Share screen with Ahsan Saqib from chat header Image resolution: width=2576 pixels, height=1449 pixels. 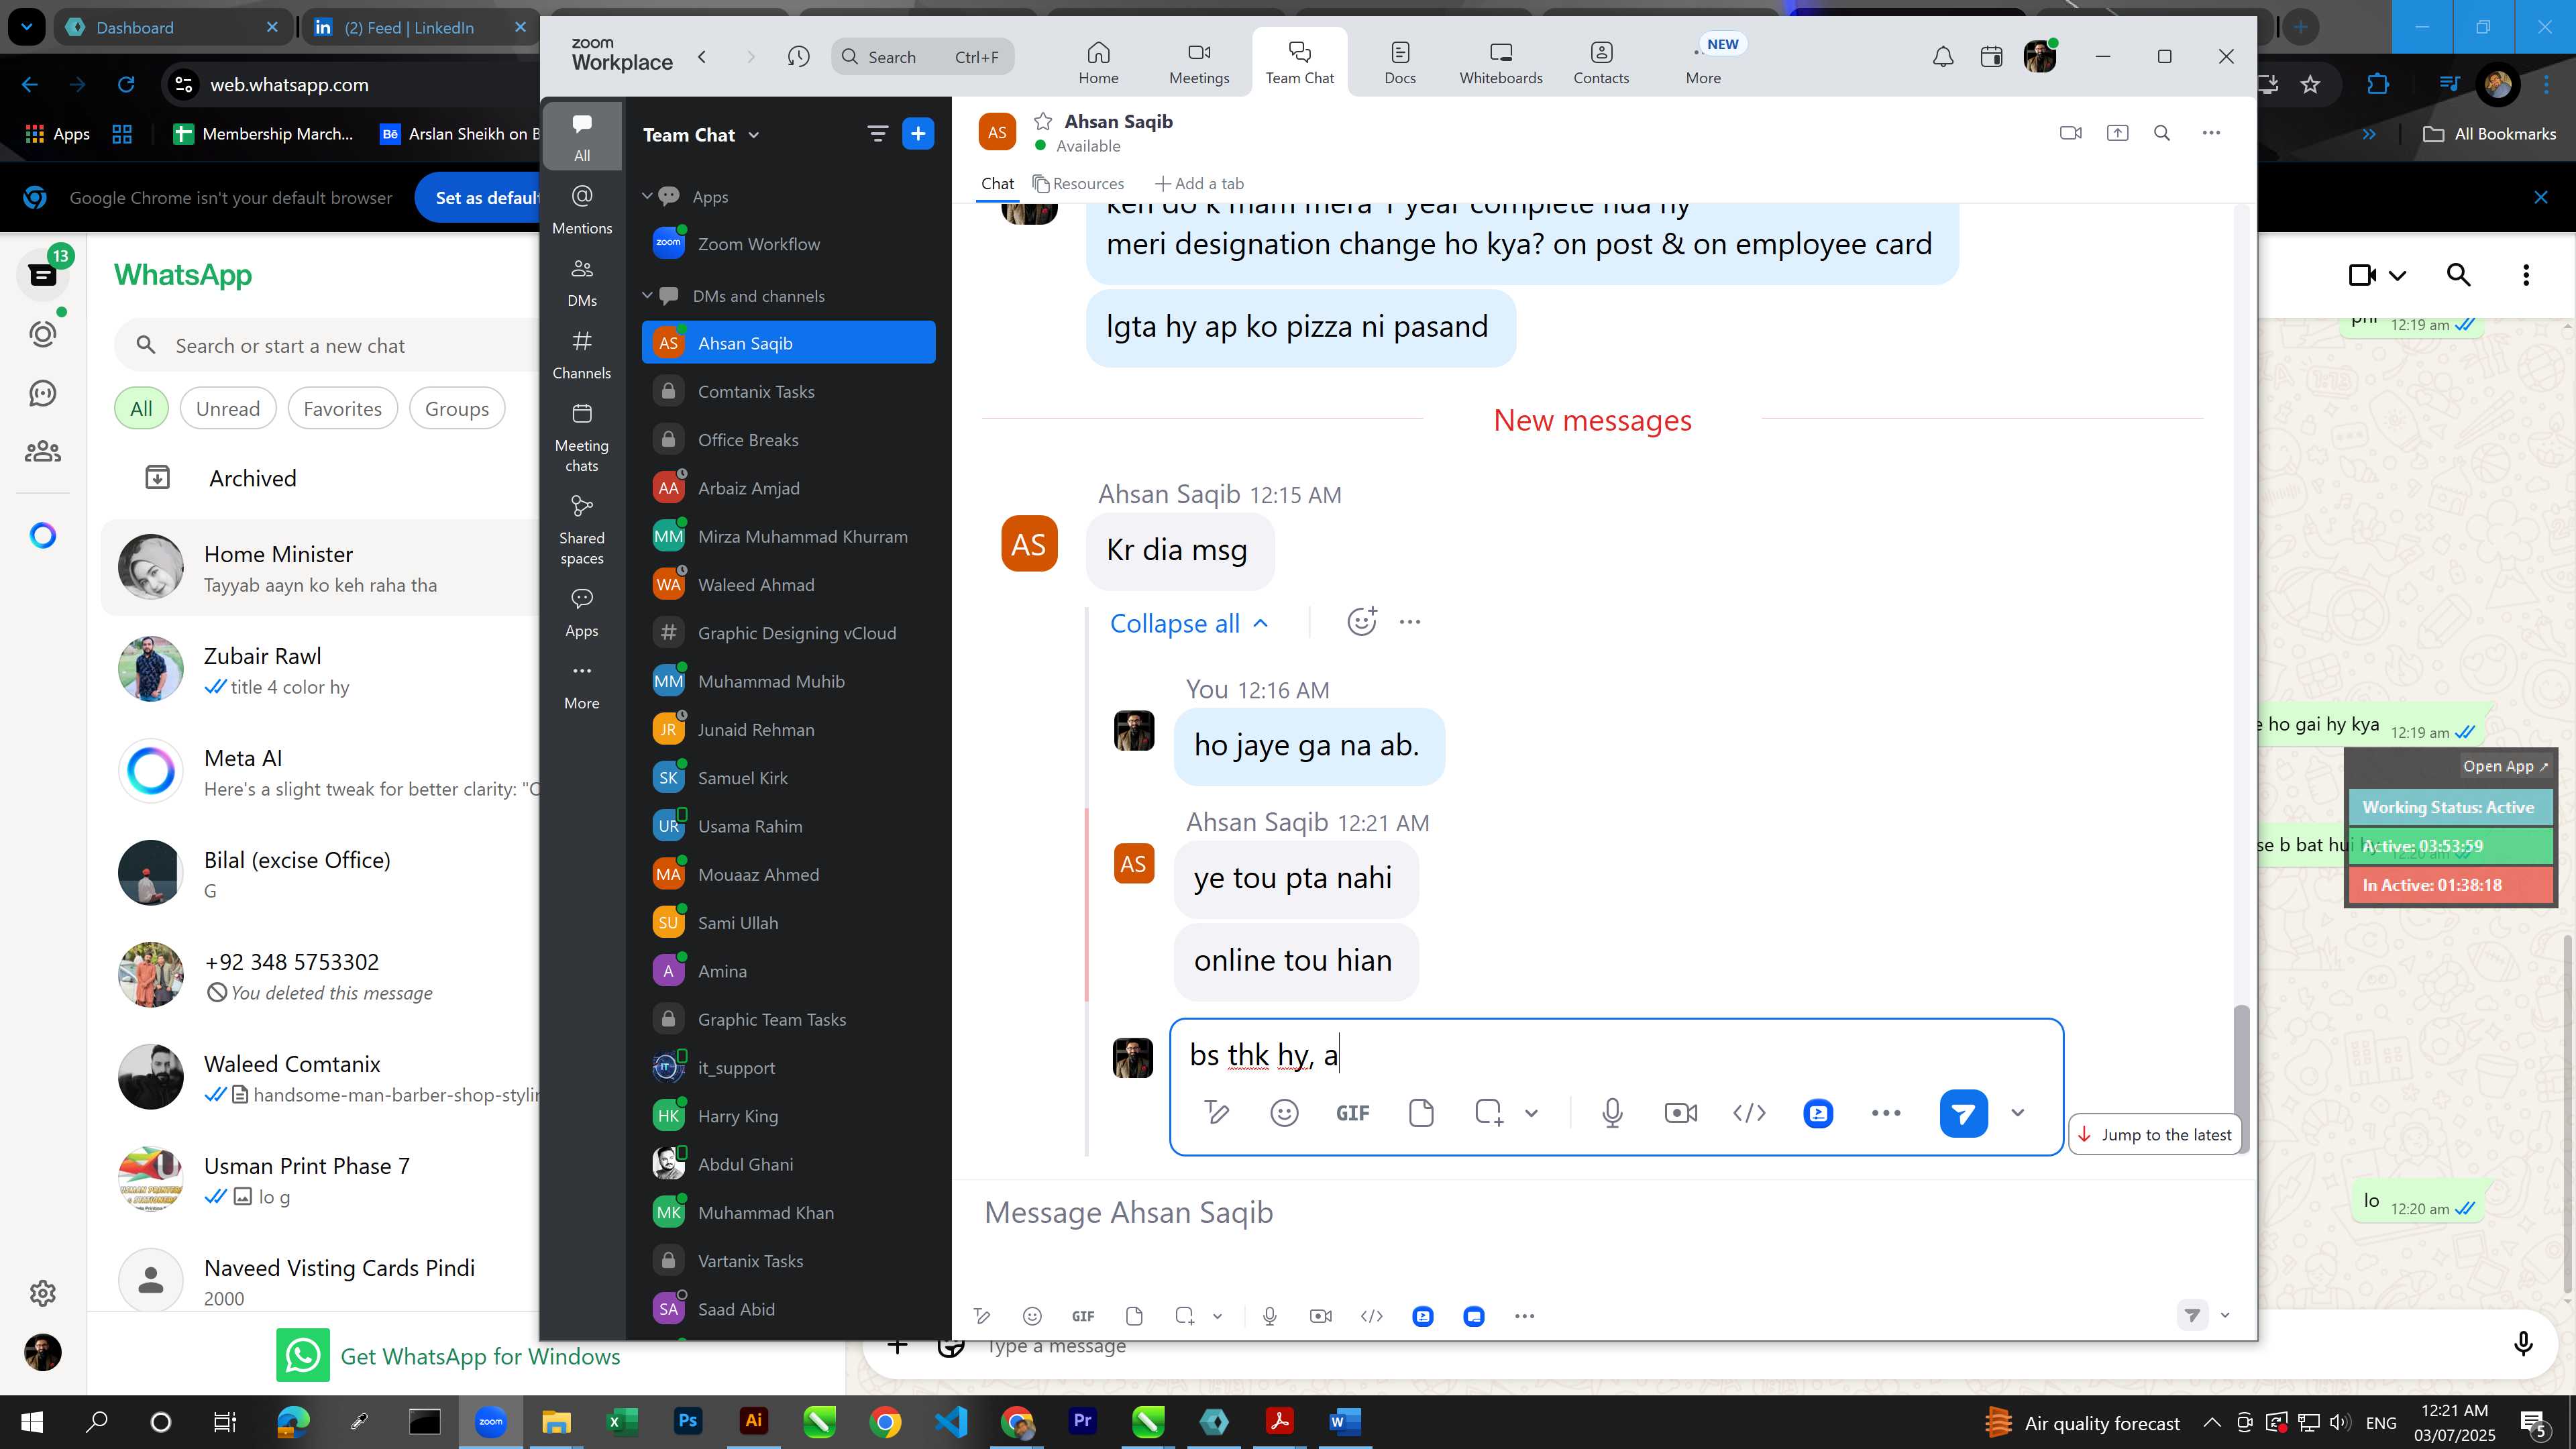[2117, 133]
